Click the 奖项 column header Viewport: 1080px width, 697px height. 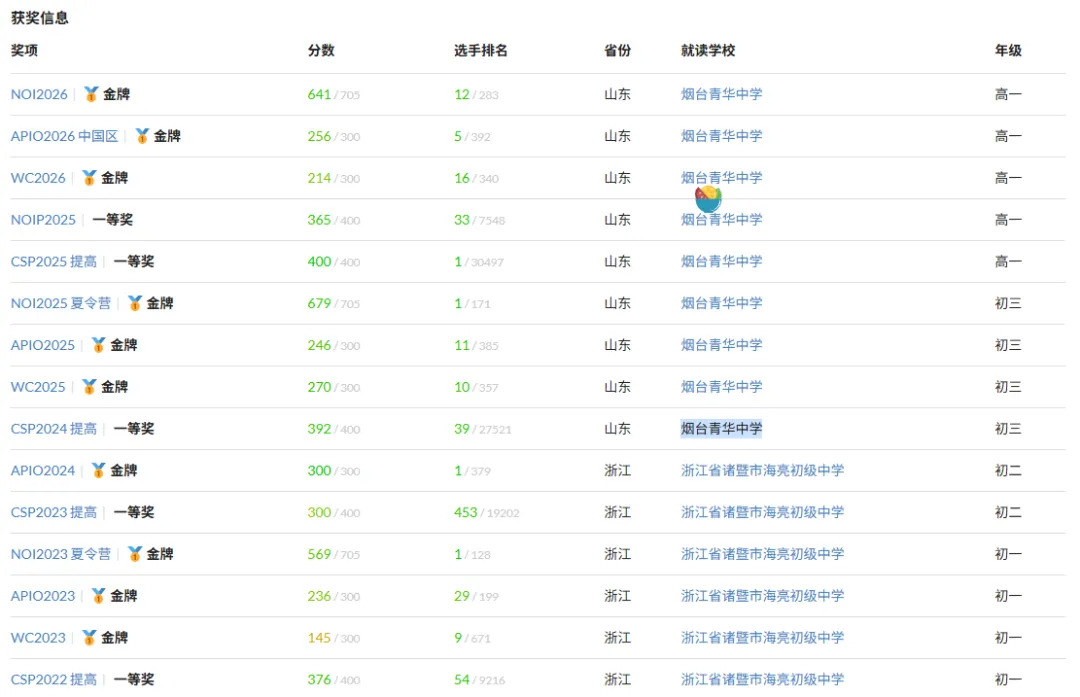pyautogui.click(x=24, y=50)
